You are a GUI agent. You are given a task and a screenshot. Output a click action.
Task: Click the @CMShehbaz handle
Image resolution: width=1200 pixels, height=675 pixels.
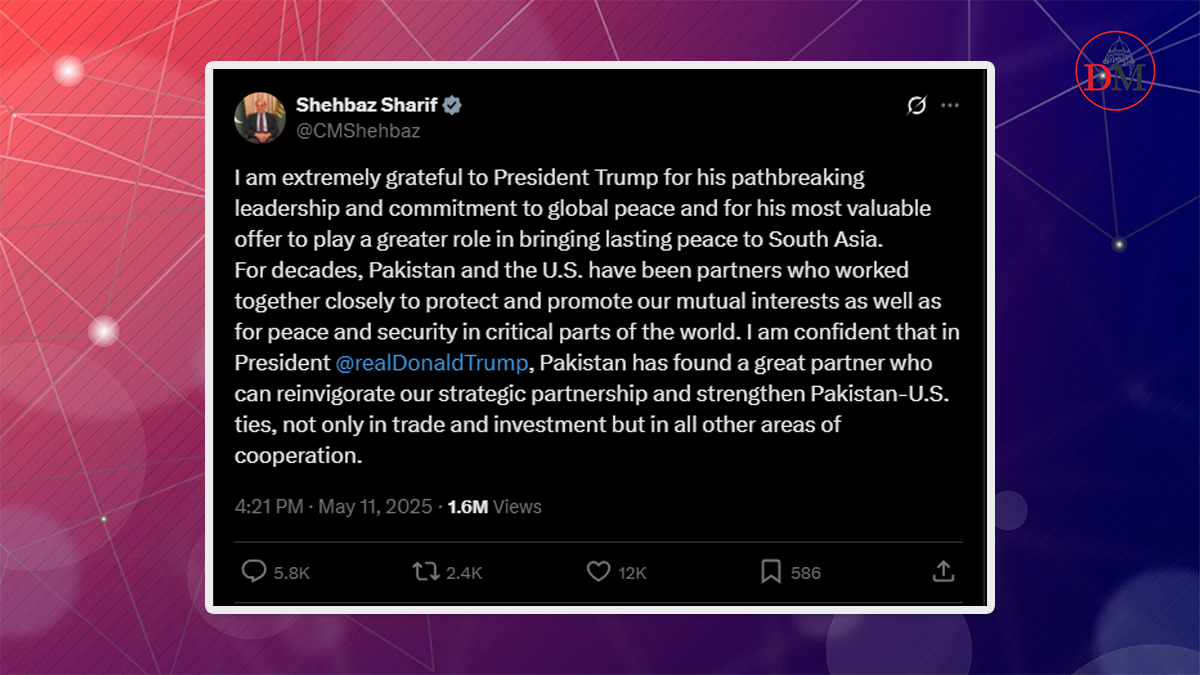358,130
